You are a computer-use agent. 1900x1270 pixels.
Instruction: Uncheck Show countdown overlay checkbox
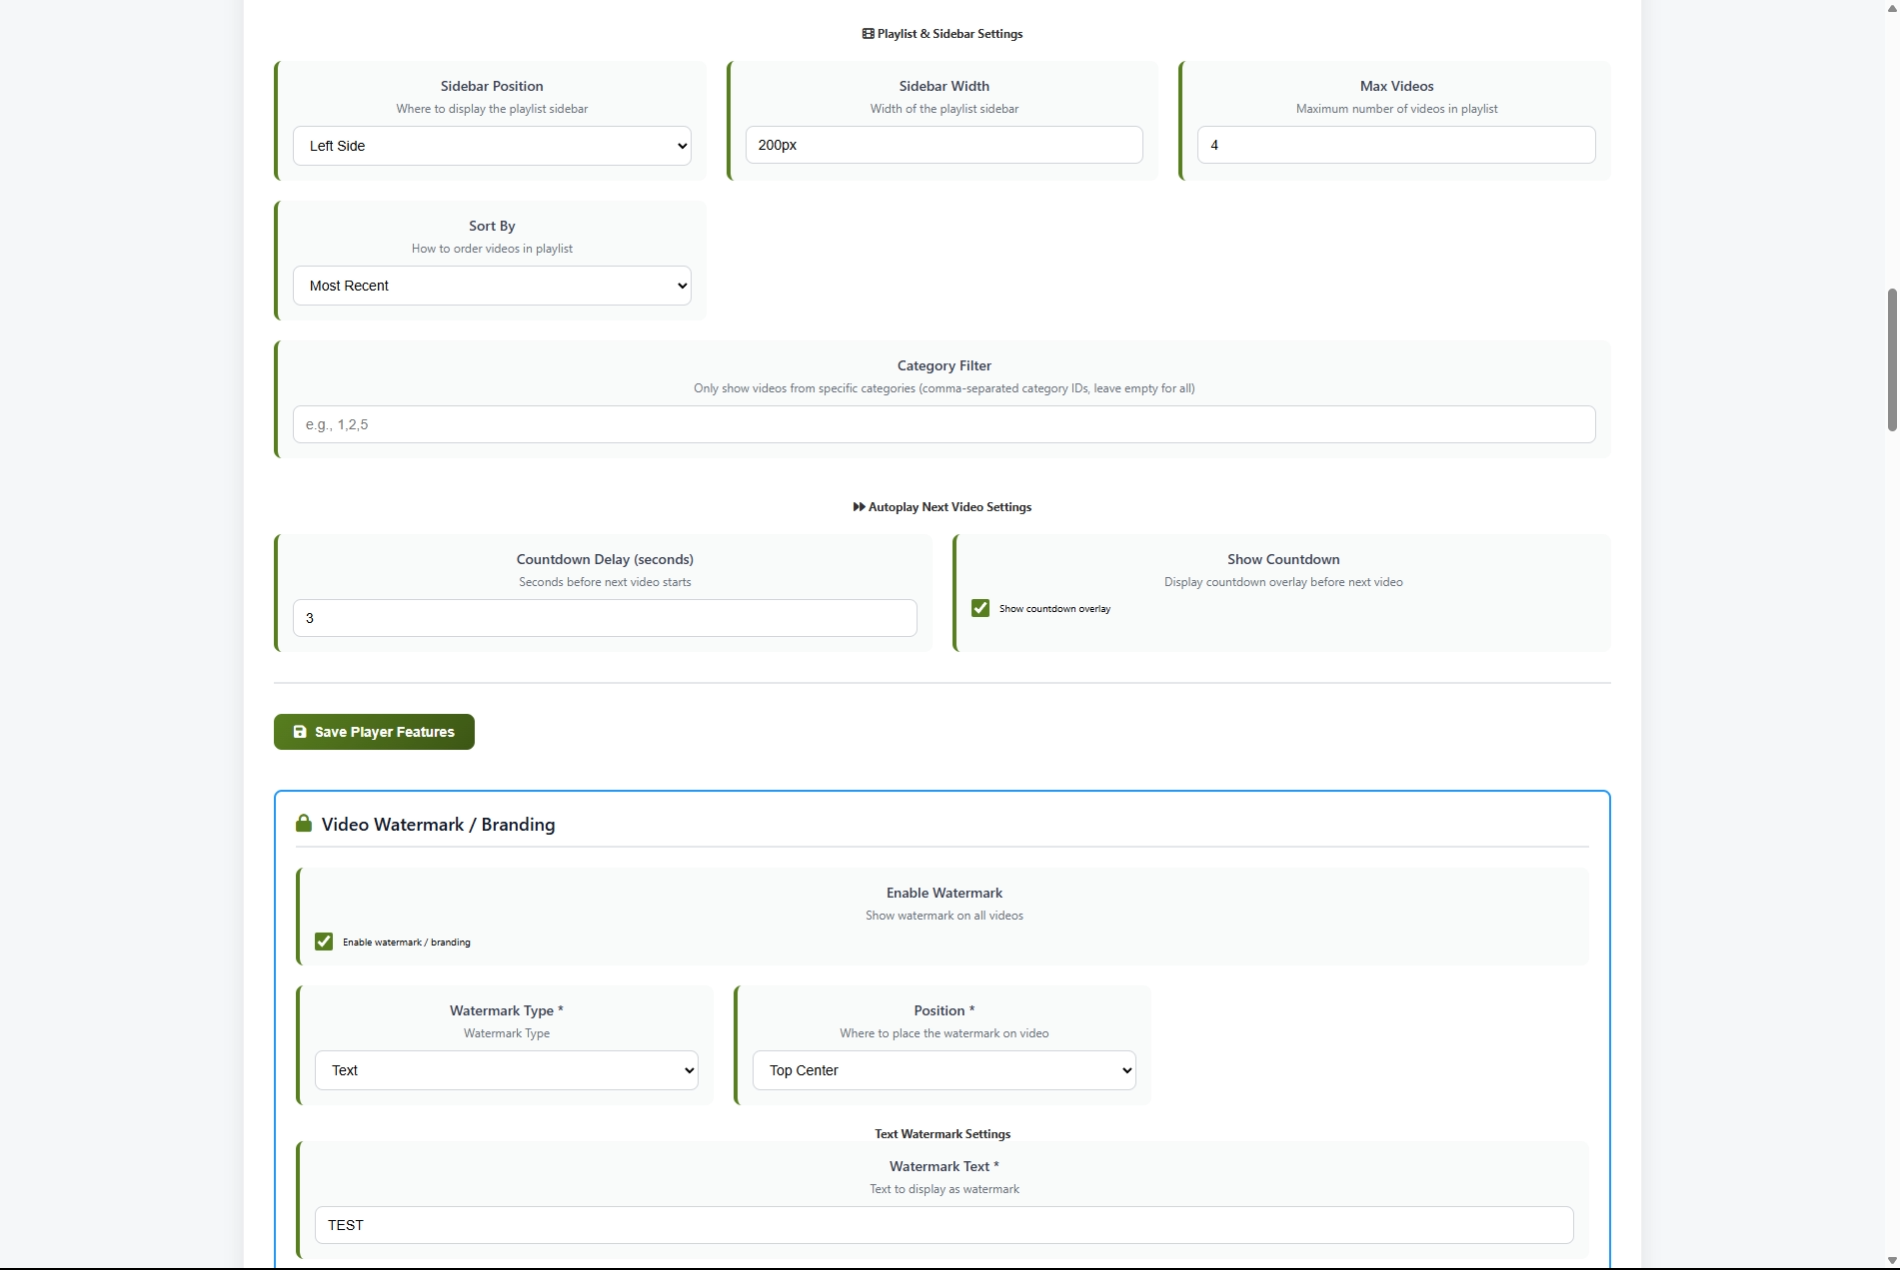pyautogui.click(x=980, y=608)
